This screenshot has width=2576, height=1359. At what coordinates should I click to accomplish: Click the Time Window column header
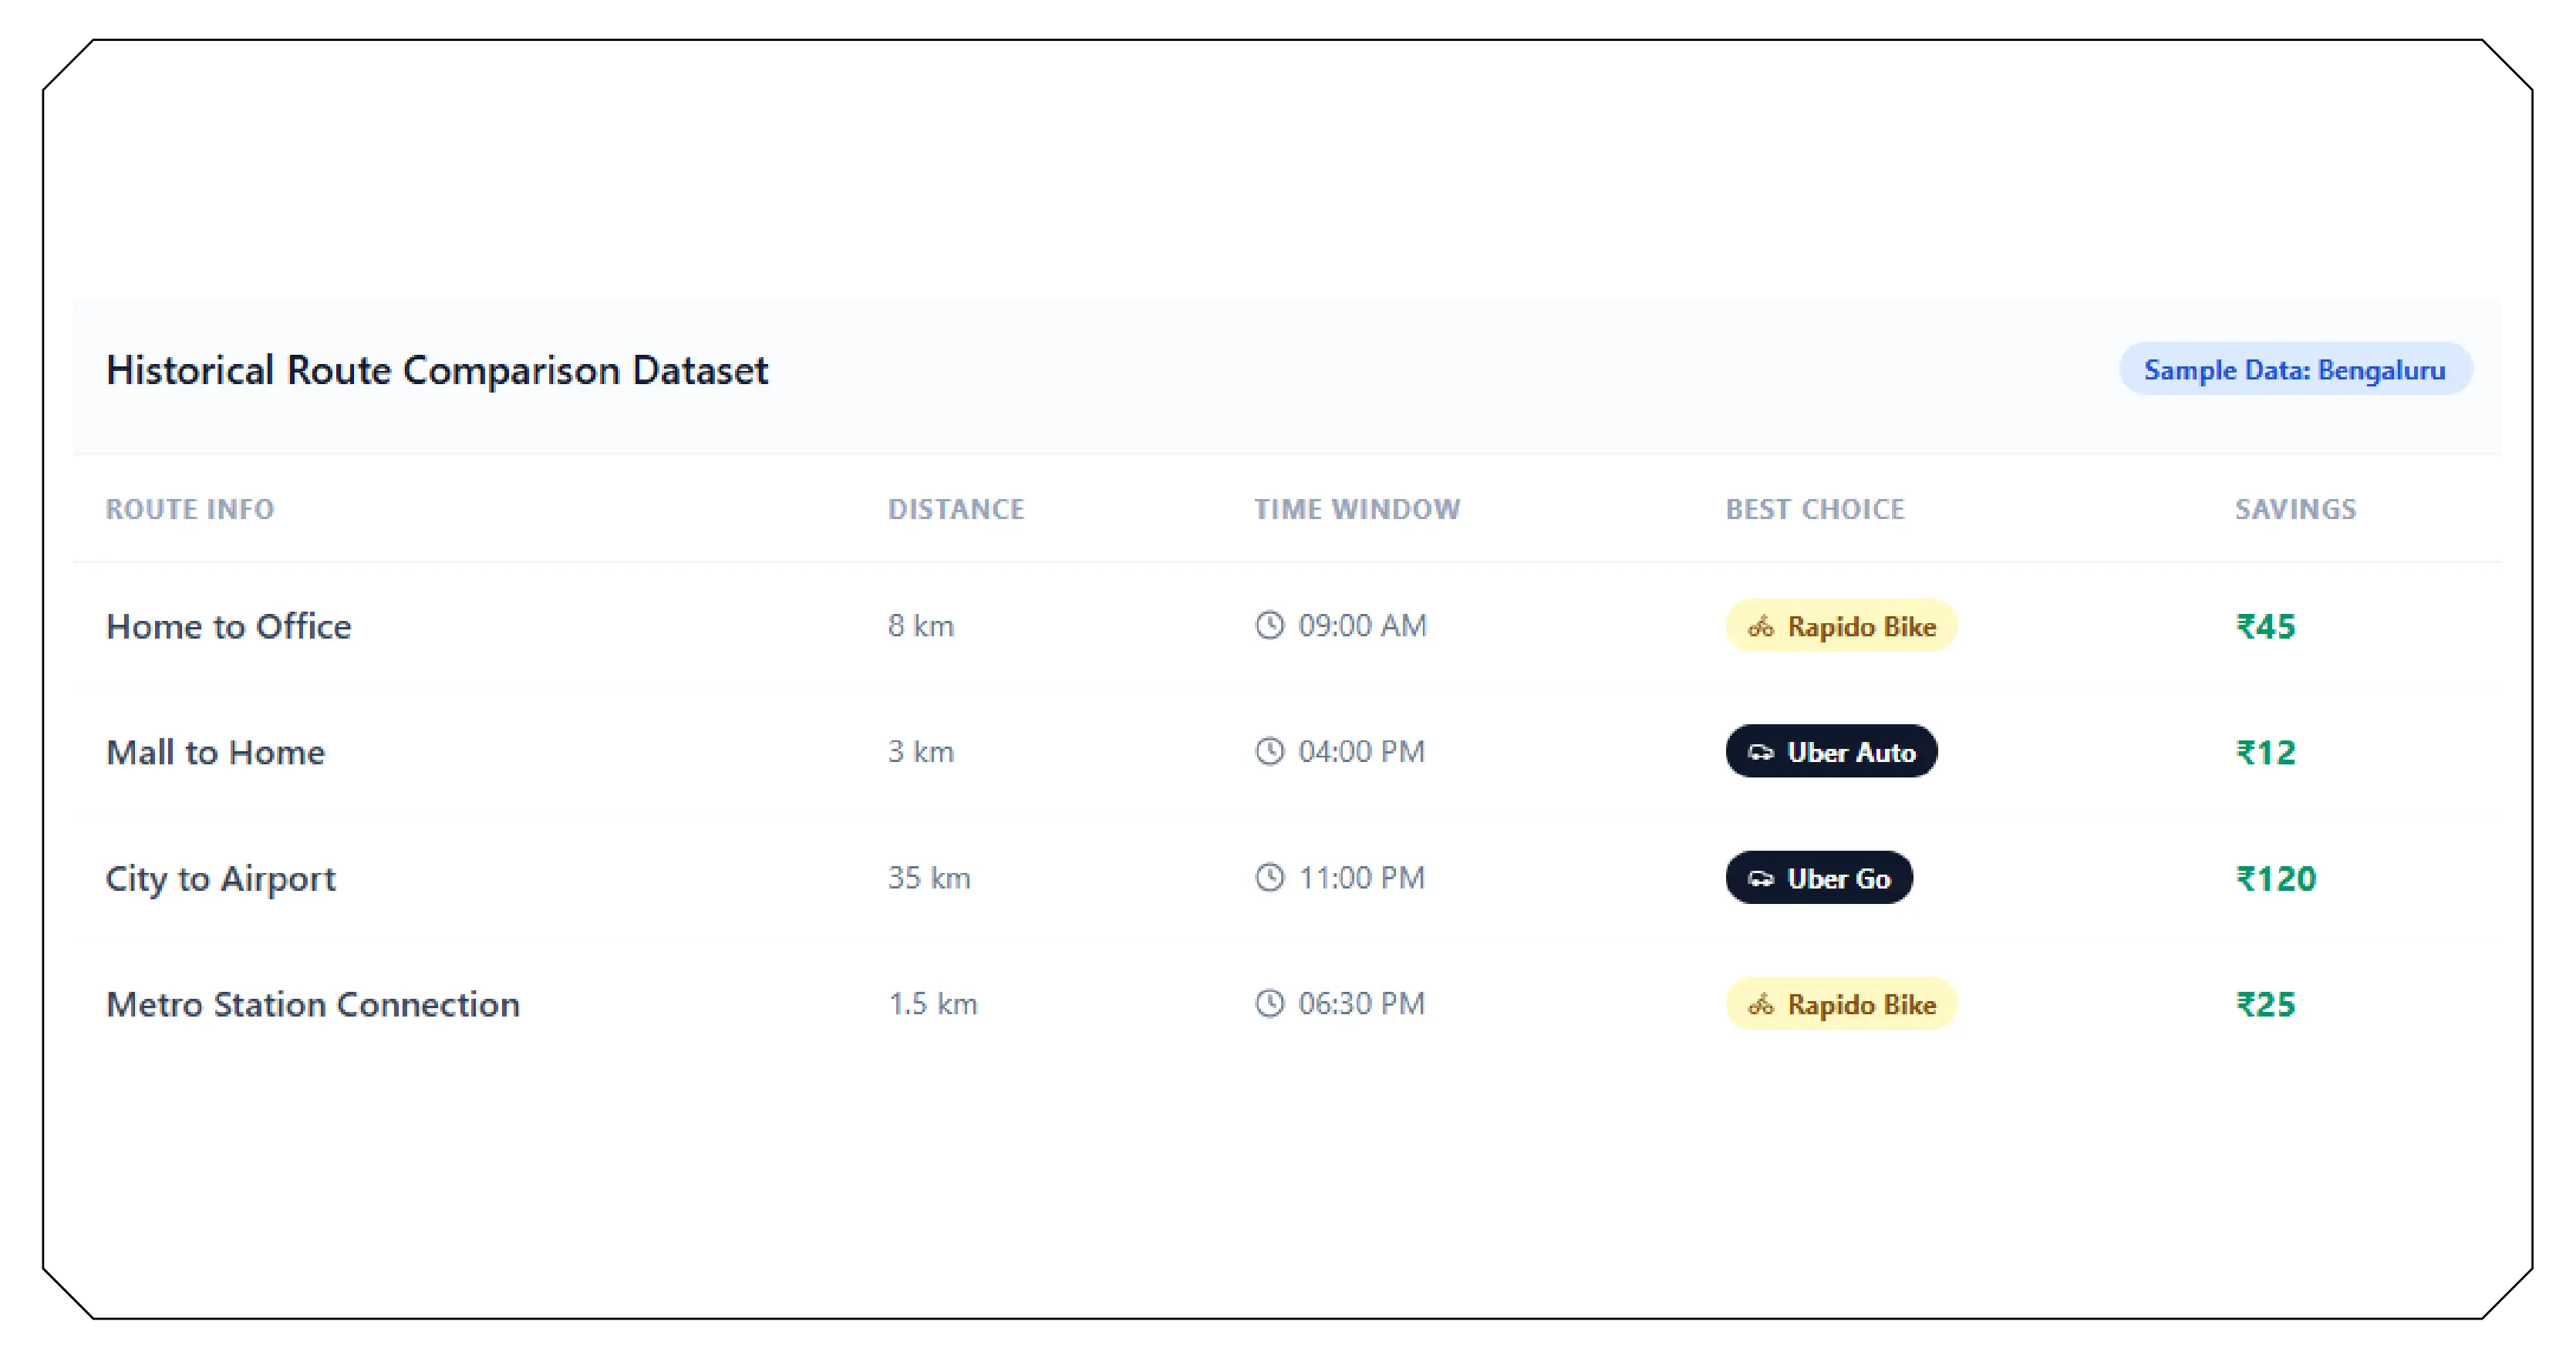coord(1357,509)
